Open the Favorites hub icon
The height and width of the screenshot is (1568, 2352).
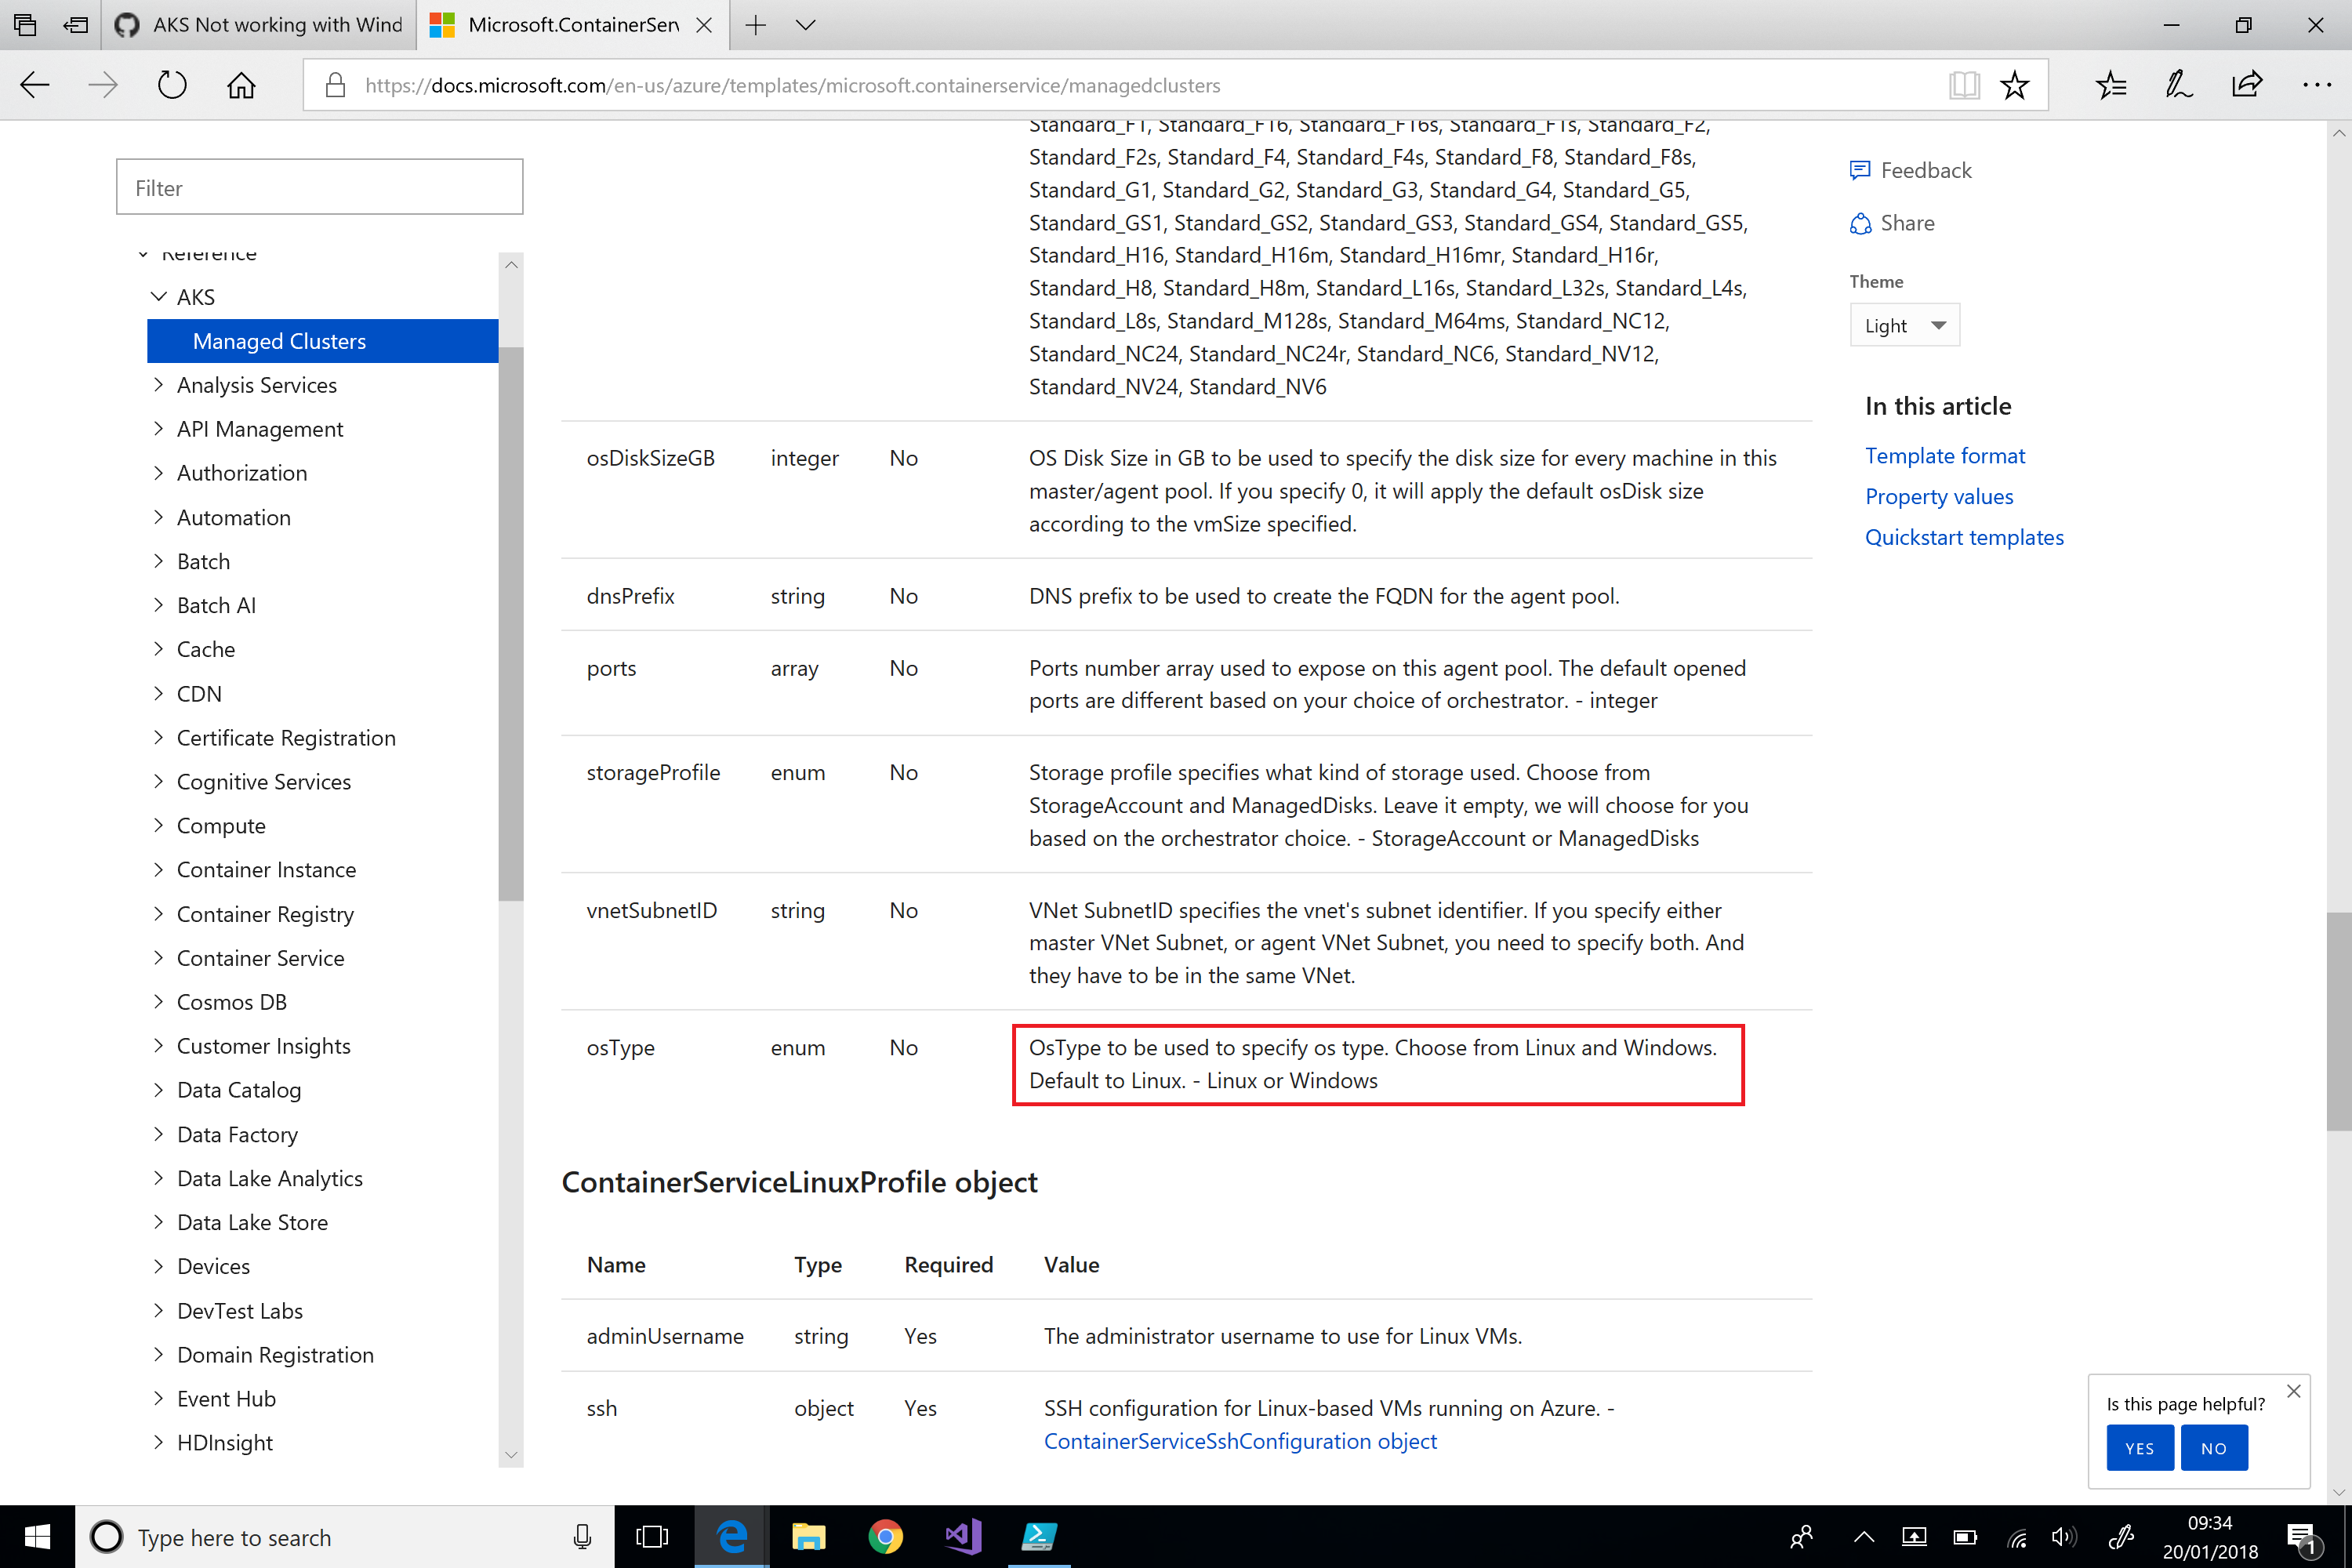(x=2111, y=85)
